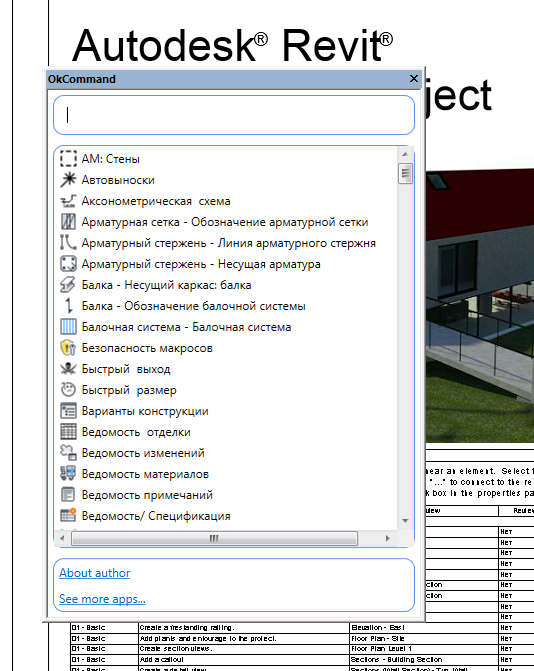
Task: Click the Варианты конструкции icon
Action: click(x=68, y=410)
